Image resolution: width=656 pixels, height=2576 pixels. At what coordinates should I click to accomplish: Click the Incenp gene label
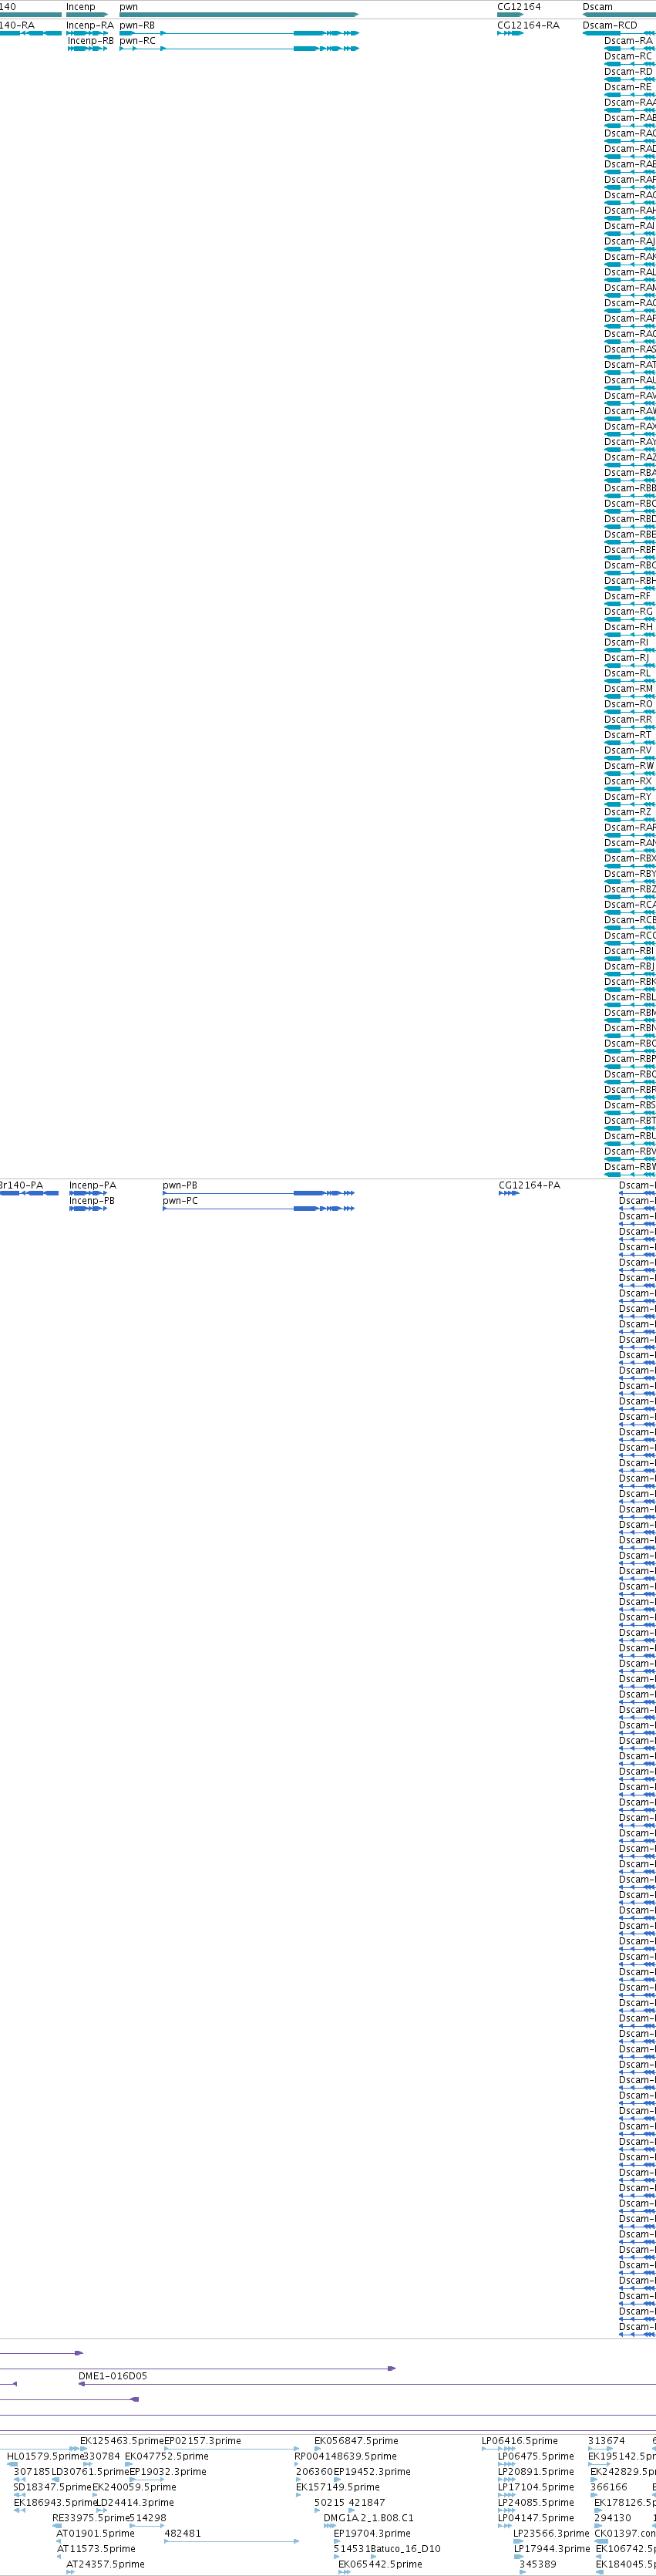click(x=81, y=7)
